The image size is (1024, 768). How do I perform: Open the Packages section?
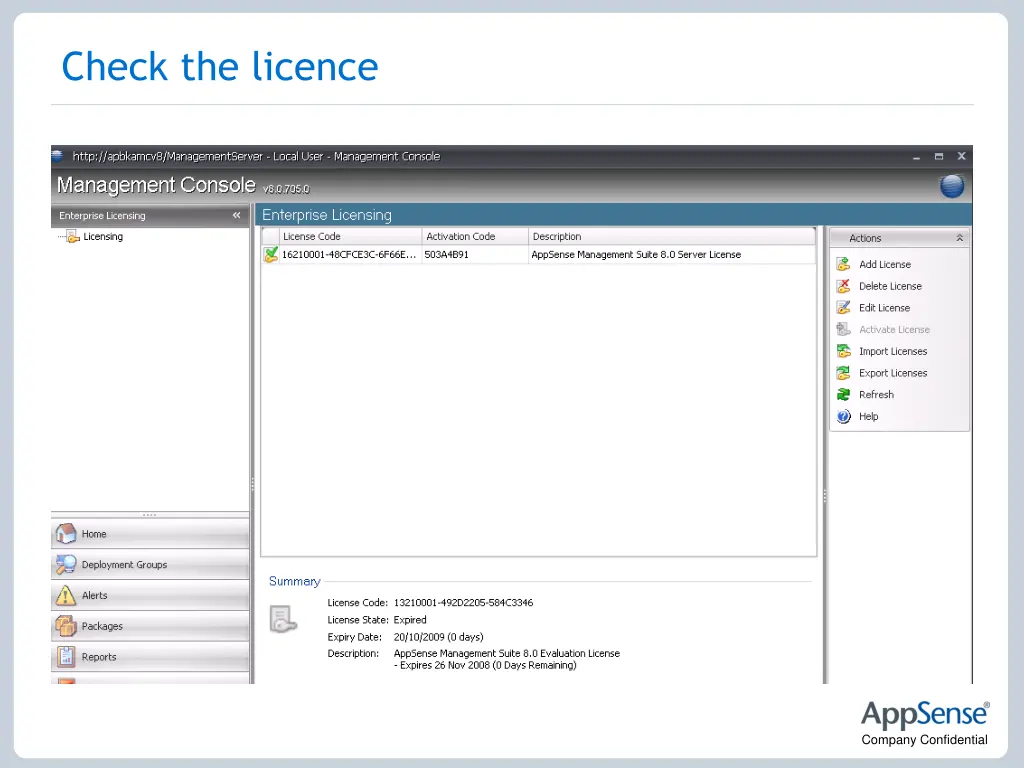(x=150, y=626)
